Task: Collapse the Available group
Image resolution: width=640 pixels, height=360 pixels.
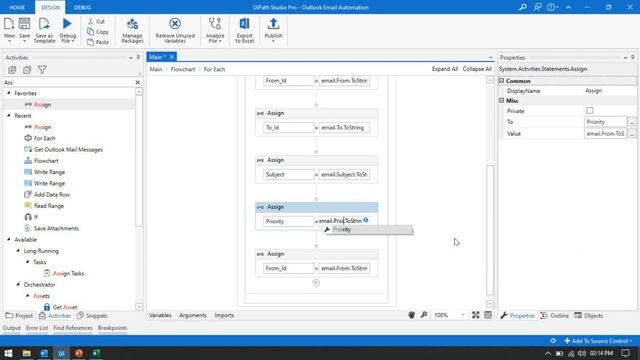Action: point(9,240)
